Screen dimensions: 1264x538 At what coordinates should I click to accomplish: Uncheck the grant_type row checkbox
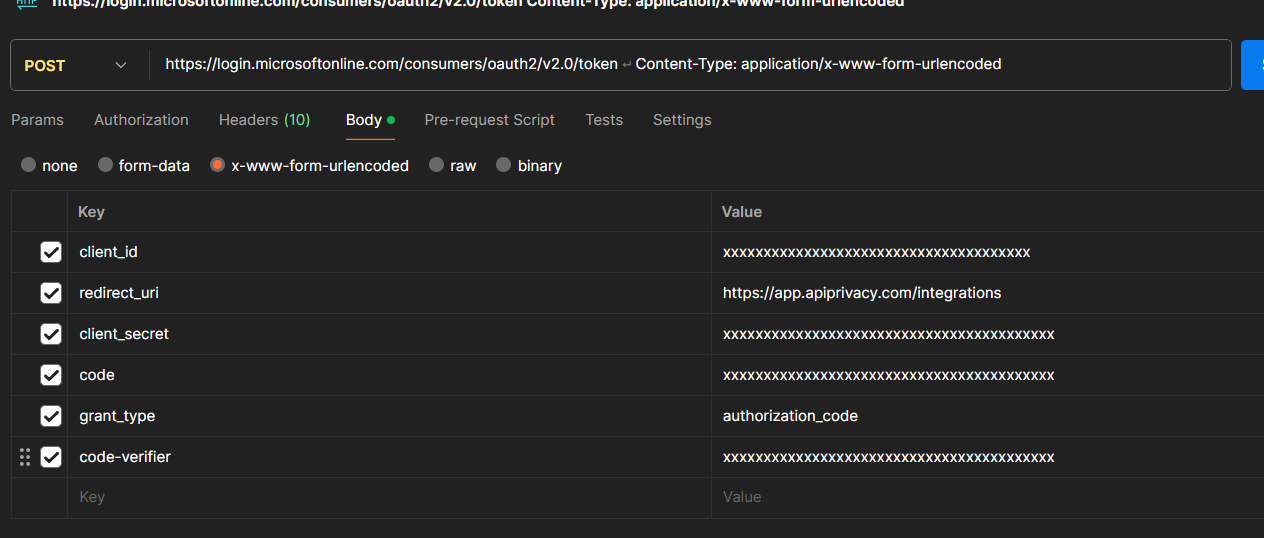pyautogui.click(x=51, y=416)
